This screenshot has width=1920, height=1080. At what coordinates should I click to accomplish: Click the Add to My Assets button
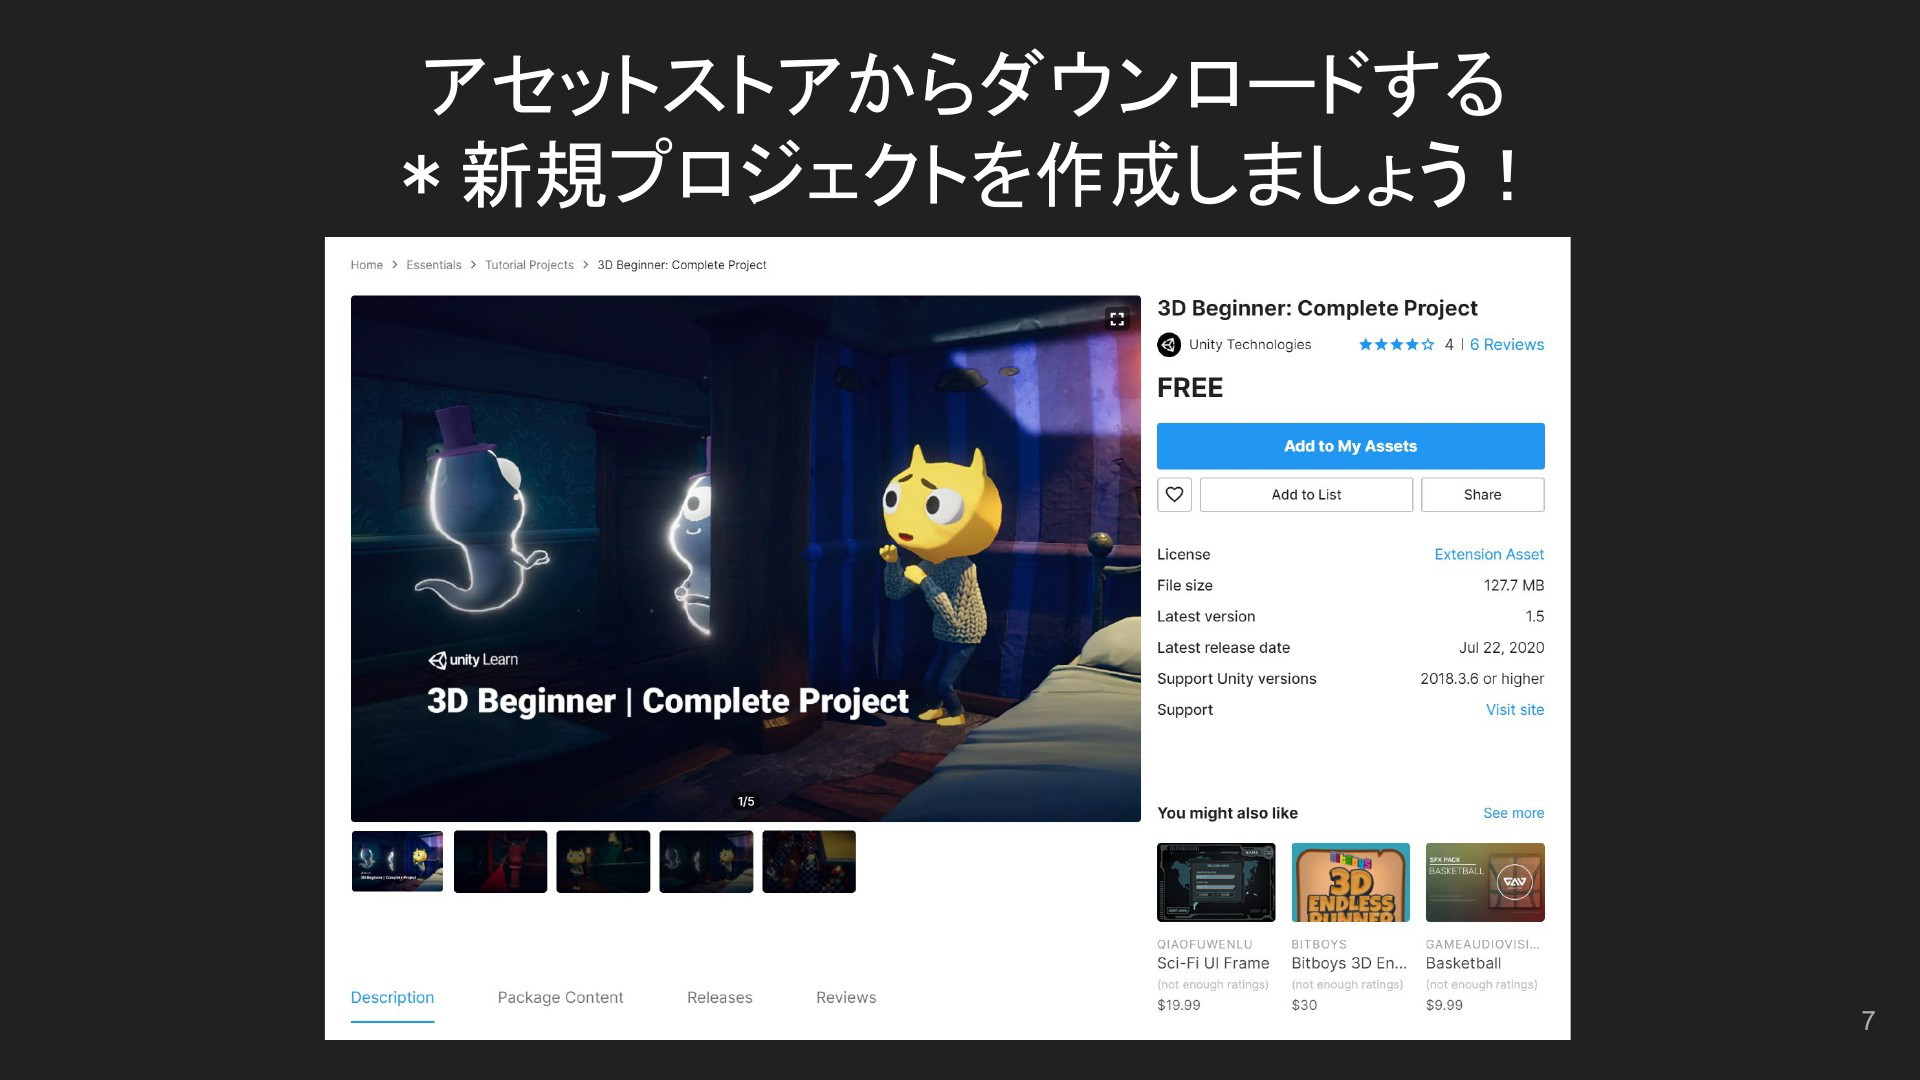click(x=1350, y=446)
